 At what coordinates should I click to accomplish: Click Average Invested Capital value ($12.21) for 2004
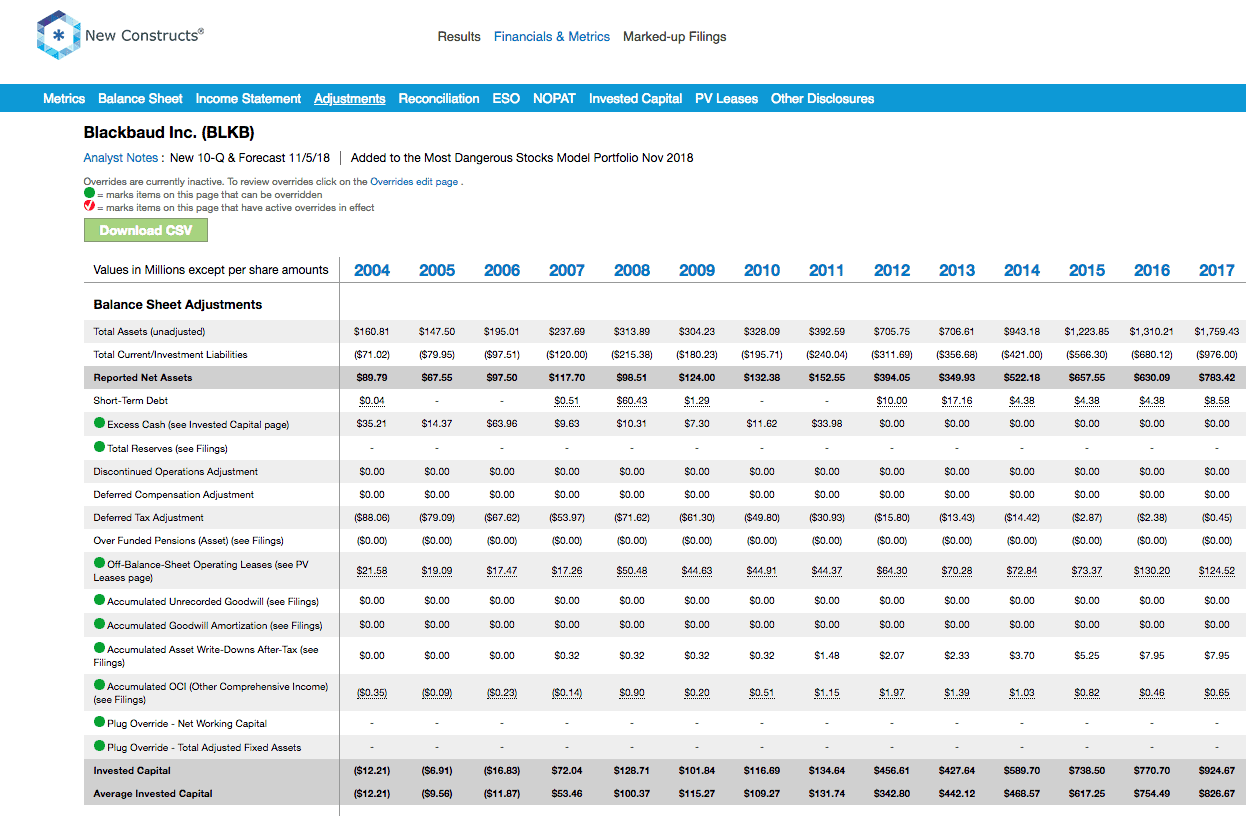(x=372, y=794)
